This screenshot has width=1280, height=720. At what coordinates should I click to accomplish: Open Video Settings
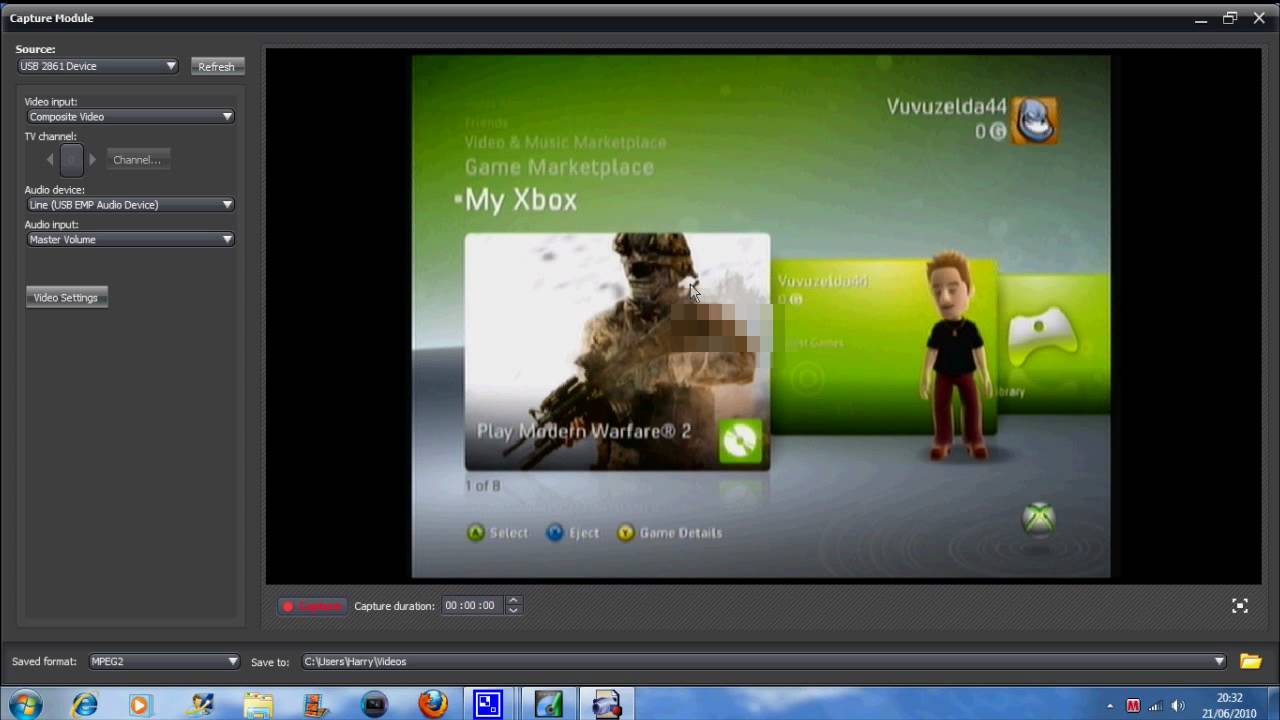tap(66, 297)
